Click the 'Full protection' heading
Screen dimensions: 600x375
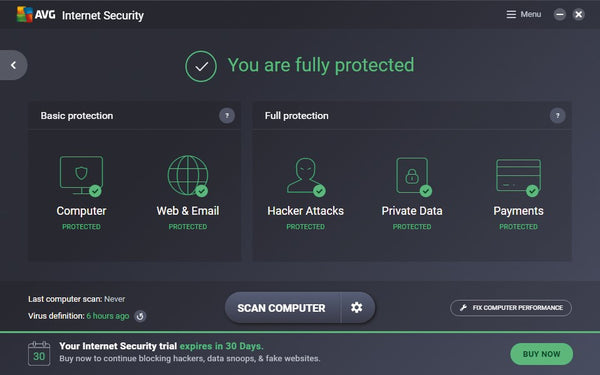click(x=297, y=116)
